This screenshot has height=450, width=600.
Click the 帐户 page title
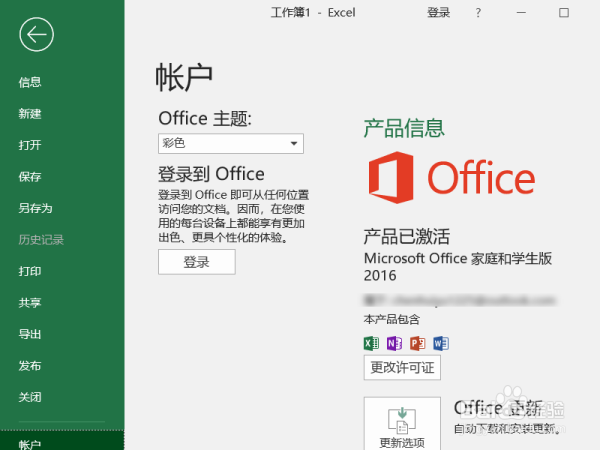[x=184, y=78]
